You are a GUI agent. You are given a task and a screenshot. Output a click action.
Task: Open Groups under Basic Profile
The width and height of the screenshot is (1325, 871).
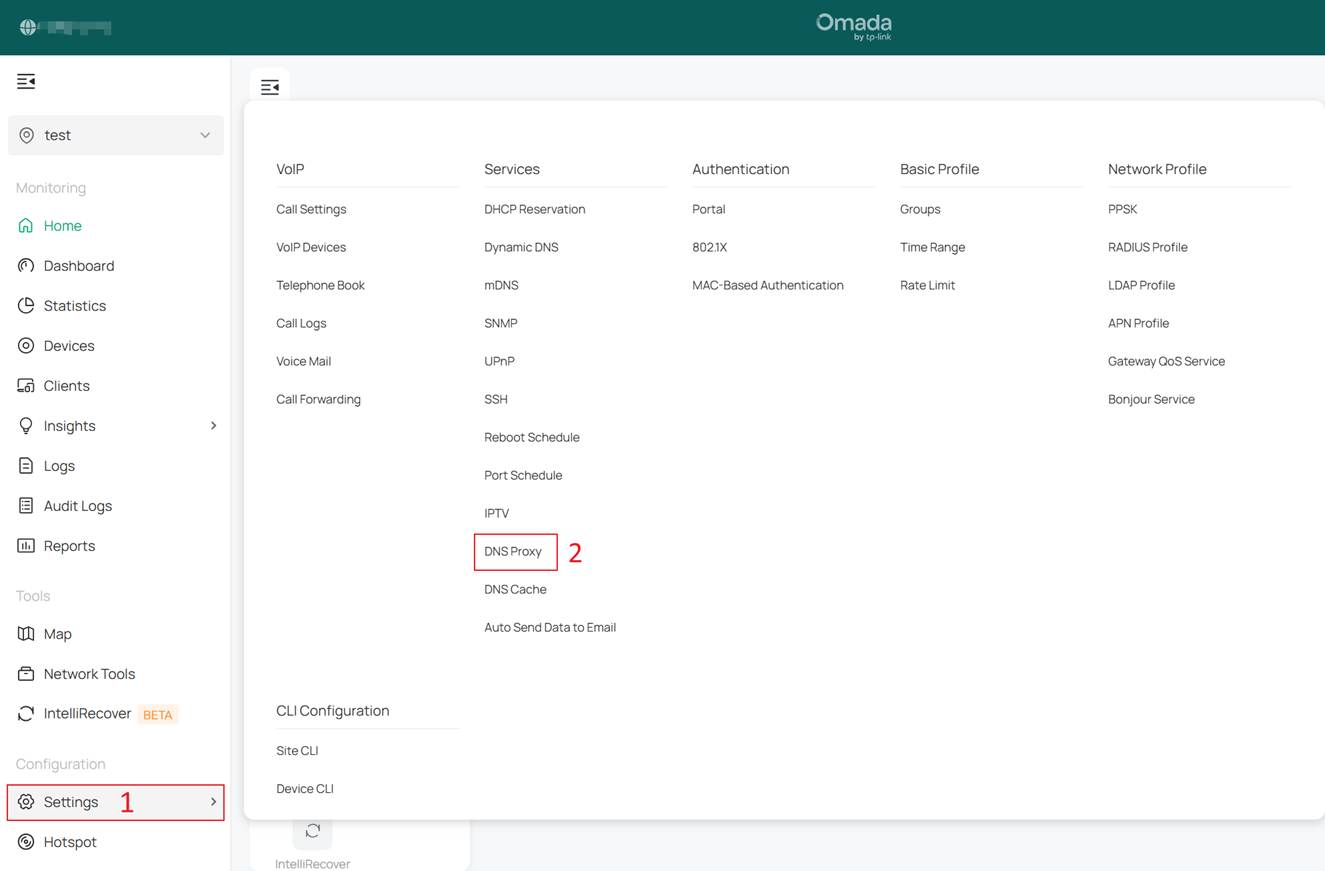920,209
